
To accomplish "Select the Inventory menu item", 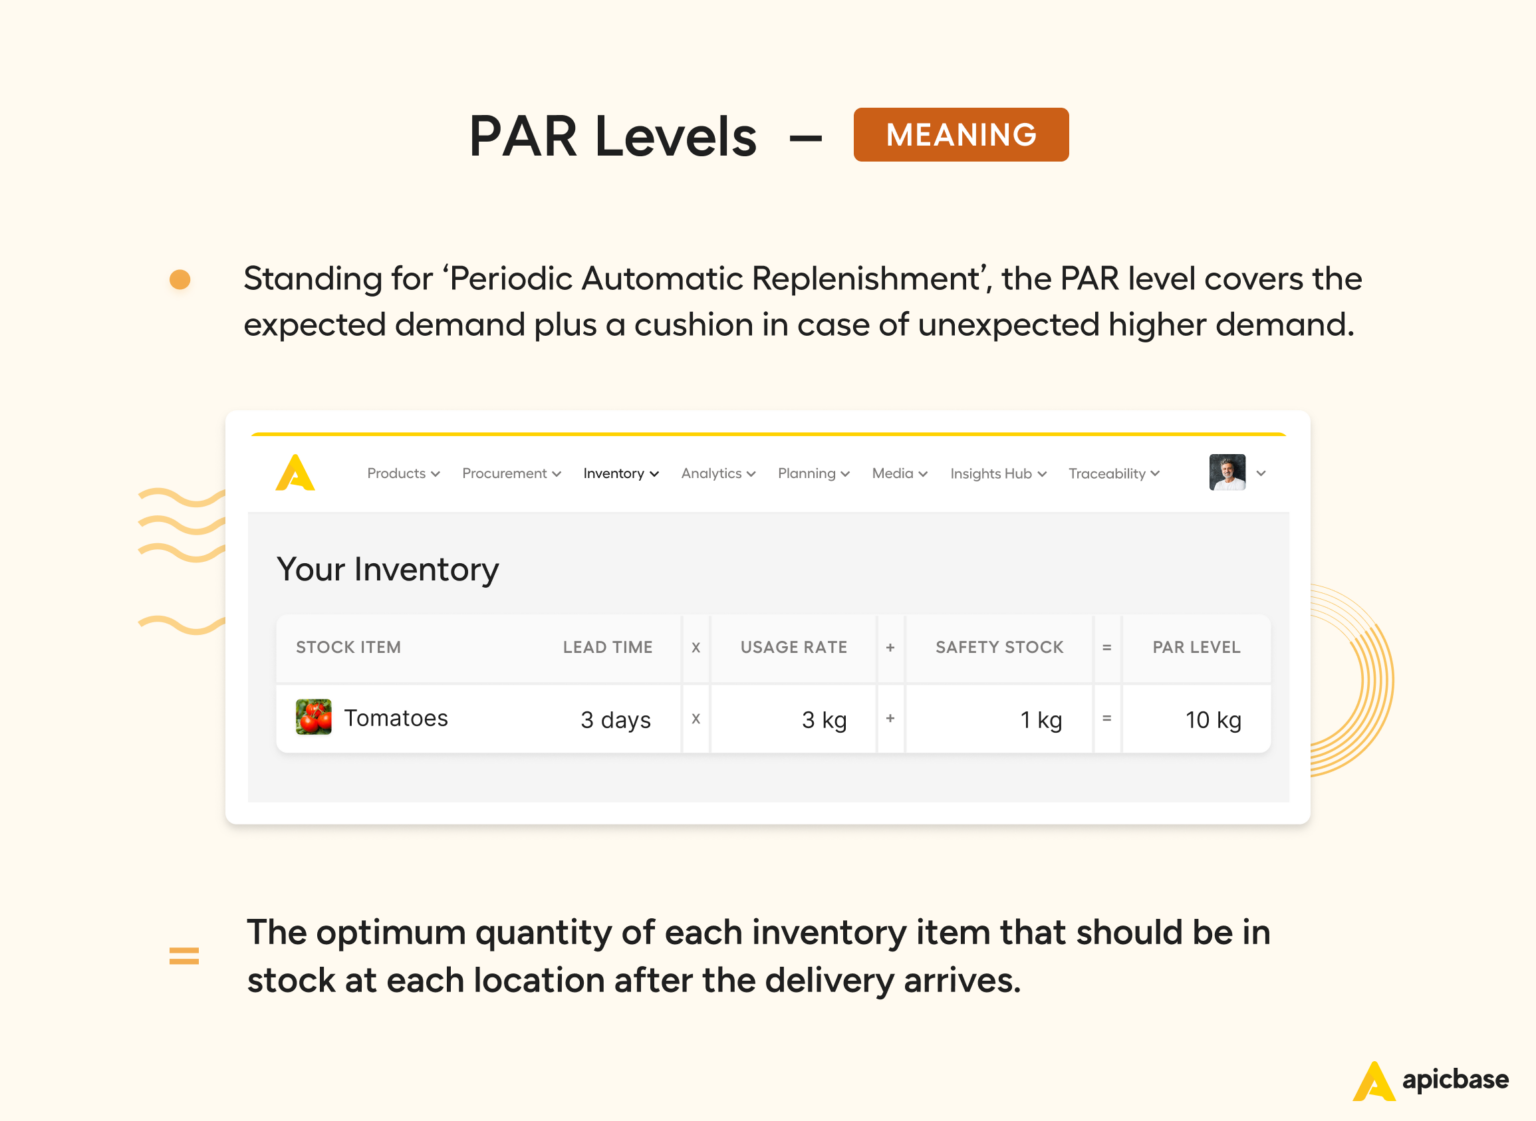I will point(620,473).
